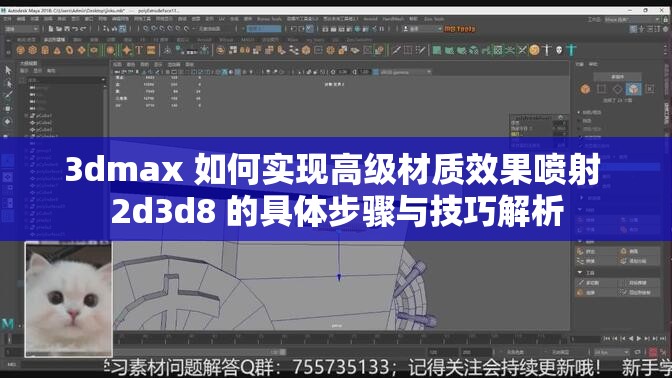Click the 多切割 multi-cut button
This screenshot has width=672, height=378.
coord(596,283)
